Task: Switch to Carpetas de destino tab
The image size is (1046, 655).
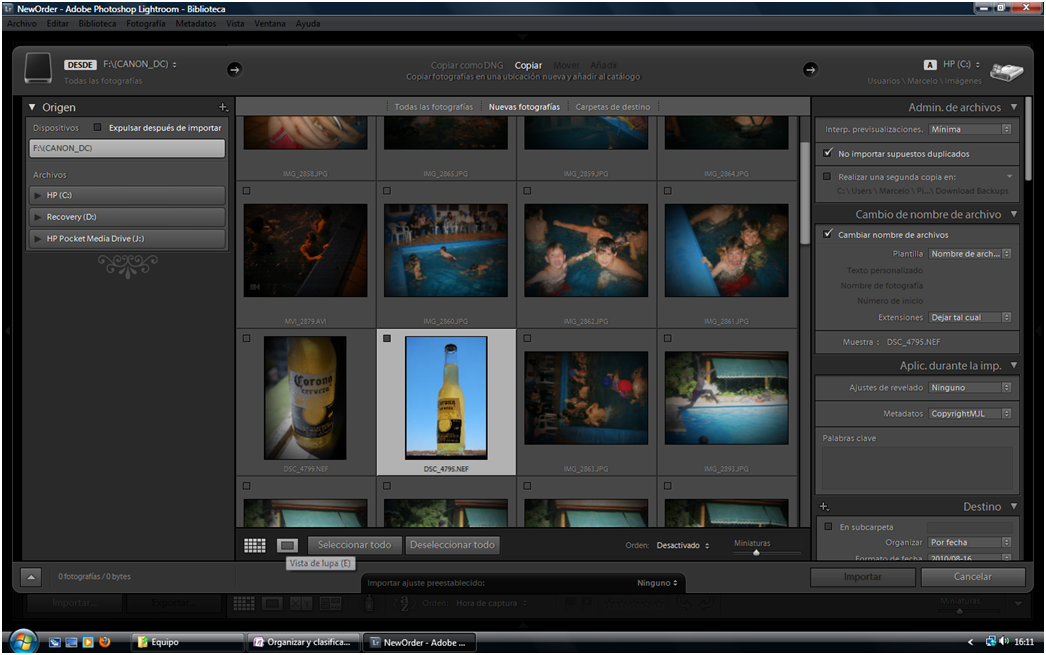Action: 612,107
